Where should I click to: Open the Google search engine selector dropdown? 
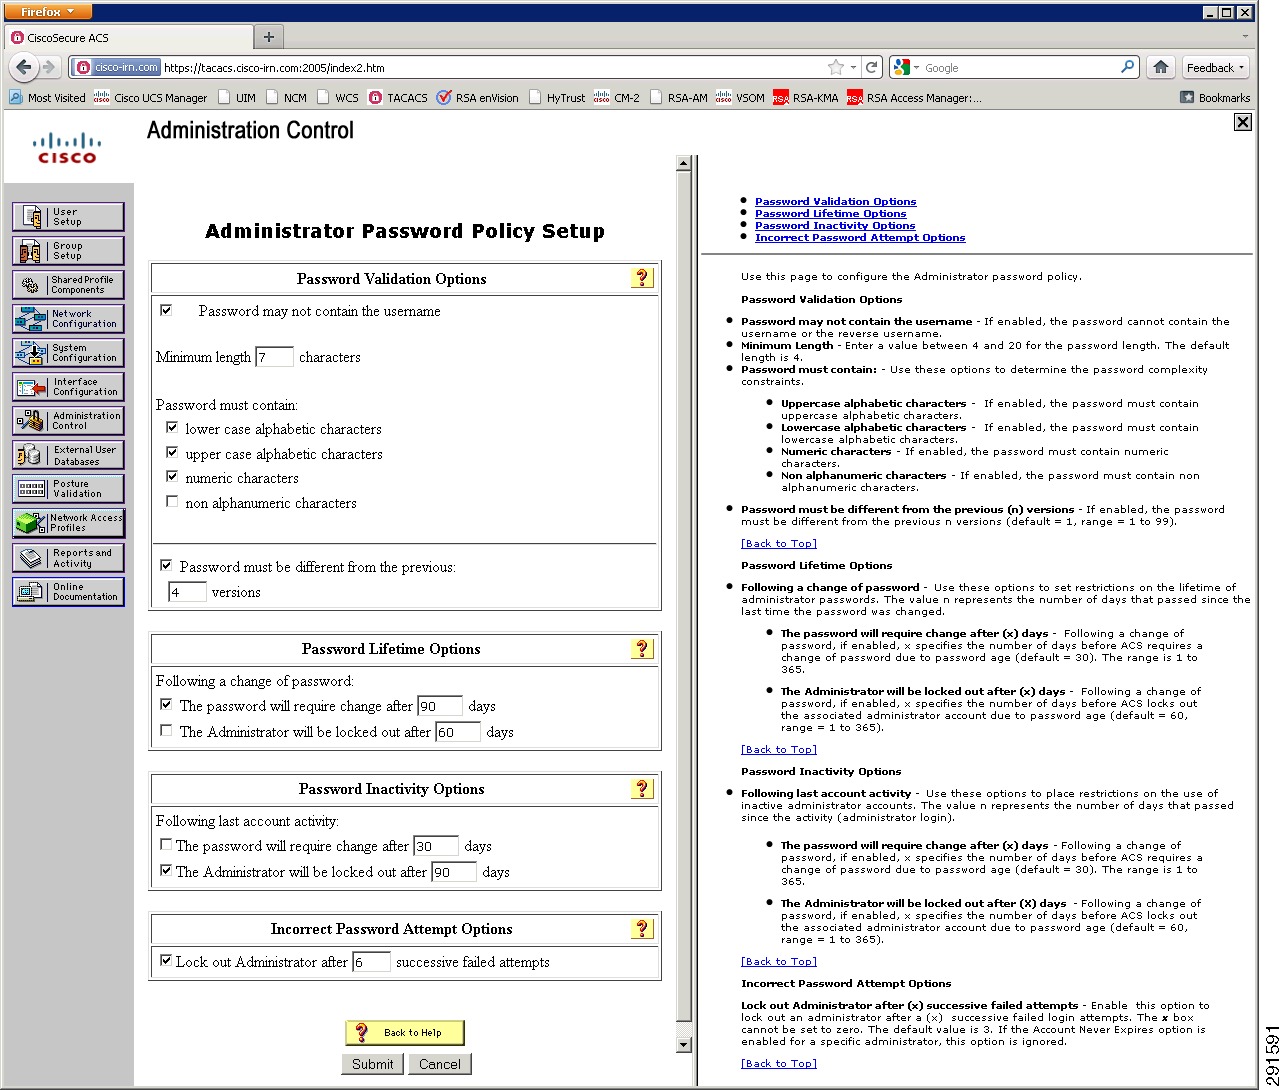pyautogui.click(x=905, y=68)
